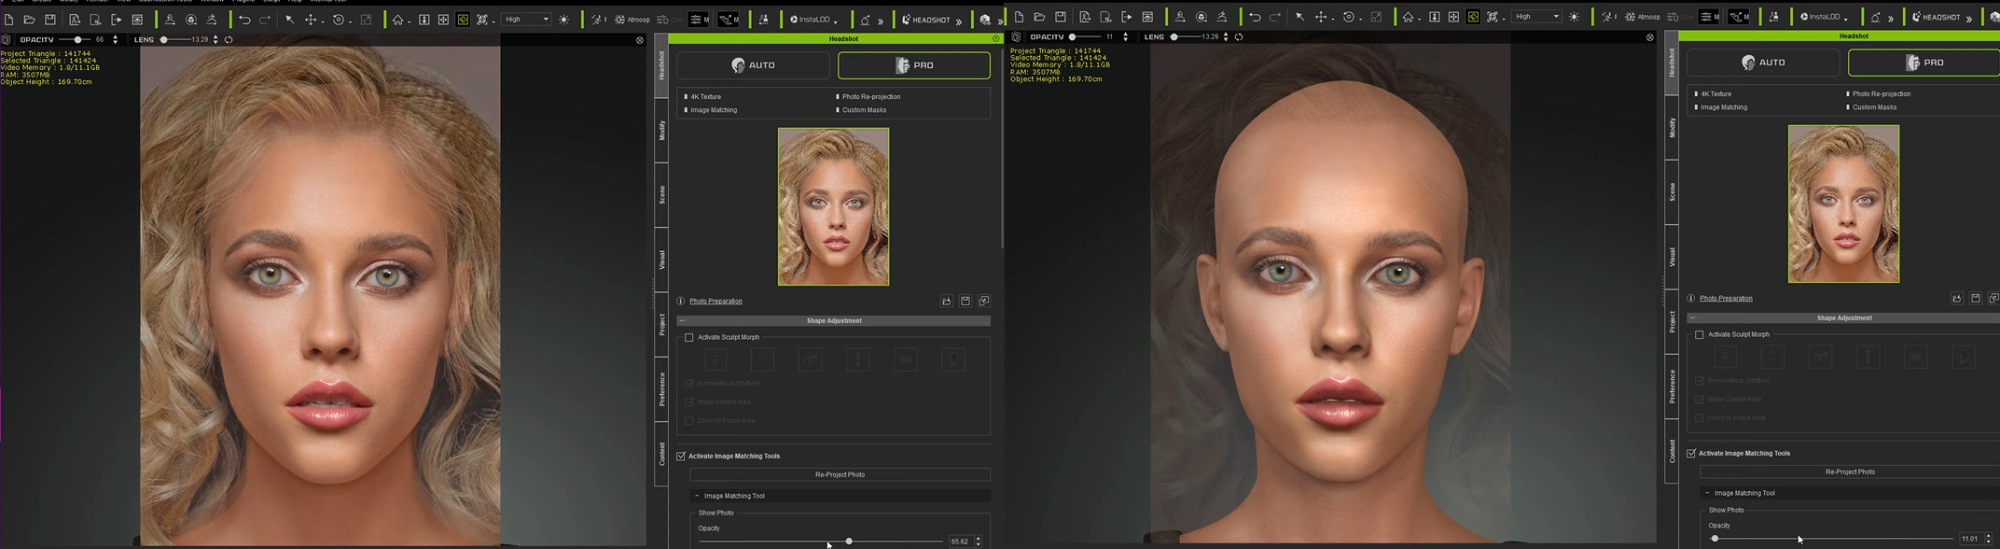Click the Re-Project Photo button in left panel
2000x549 pixels.
coord(839,475)
